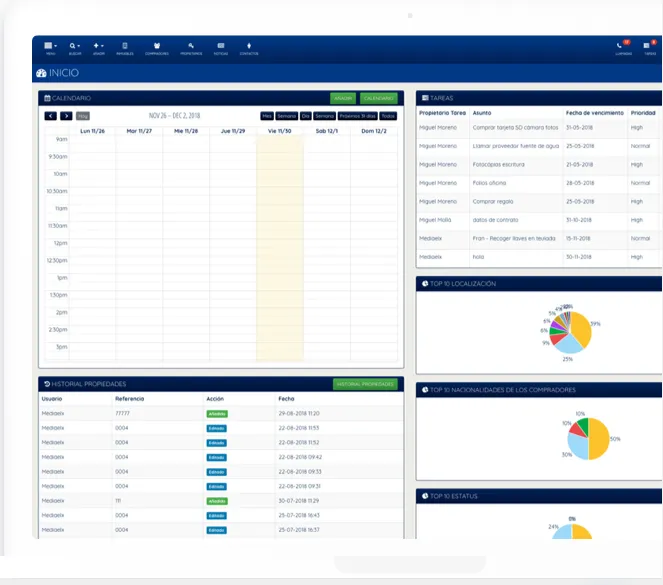Image resolution: width=663 pixels, height=585 pixels.
Task: Select the yellow 50% slice in Nacionalidades chart
Action: pyautogui.click(x=599, y=439)
